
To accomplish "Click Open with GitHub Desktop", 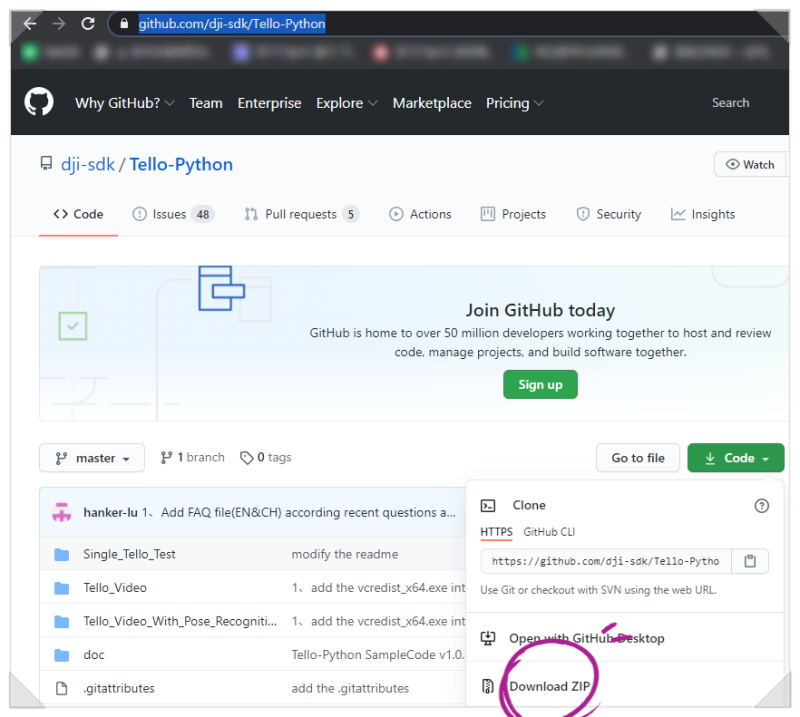I will coord(587,638).
